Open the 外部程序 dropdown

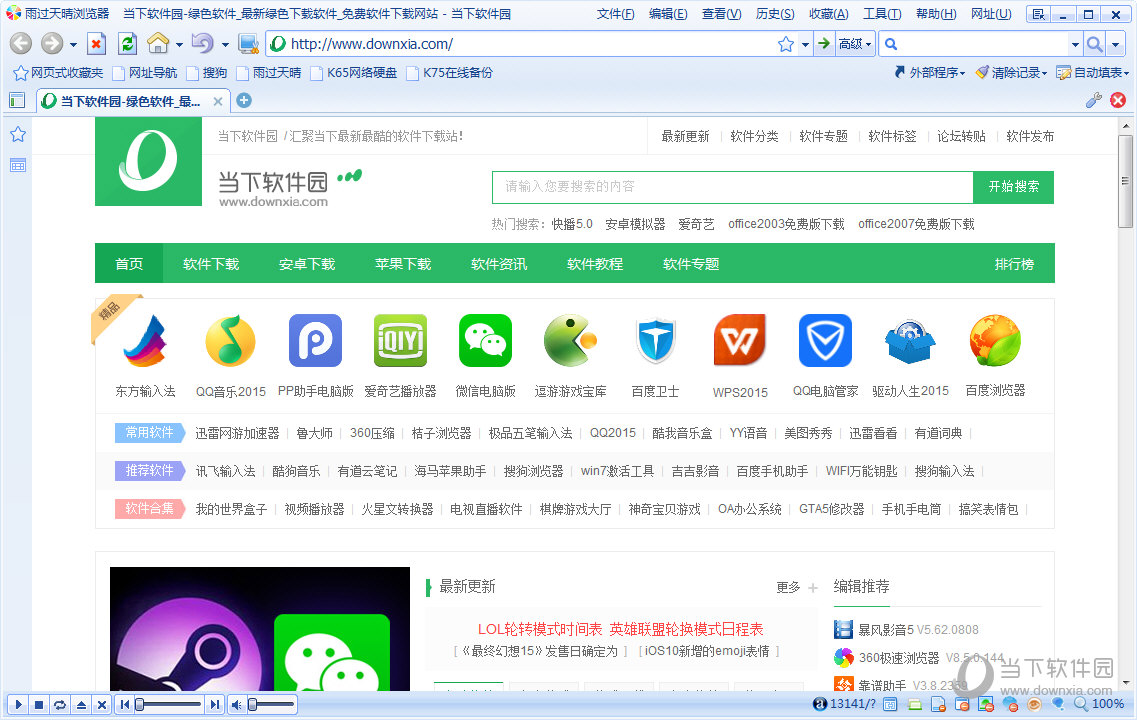930,73
